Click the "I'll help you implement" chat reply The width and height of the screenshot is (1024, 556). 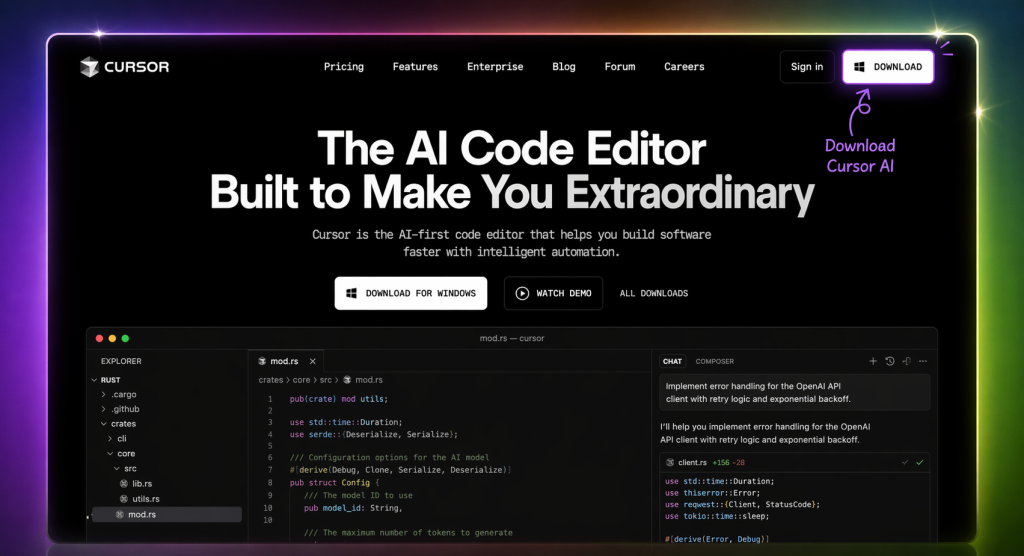[765, 433]
